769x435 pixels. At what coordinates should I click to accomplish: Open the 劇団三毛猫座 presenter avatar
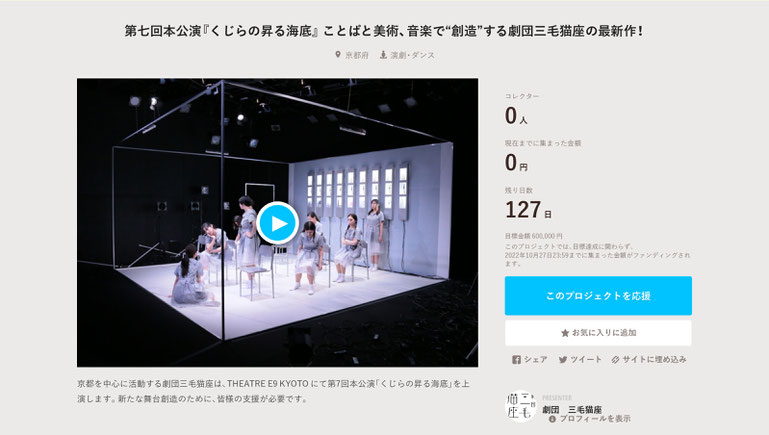coord(520,406)
